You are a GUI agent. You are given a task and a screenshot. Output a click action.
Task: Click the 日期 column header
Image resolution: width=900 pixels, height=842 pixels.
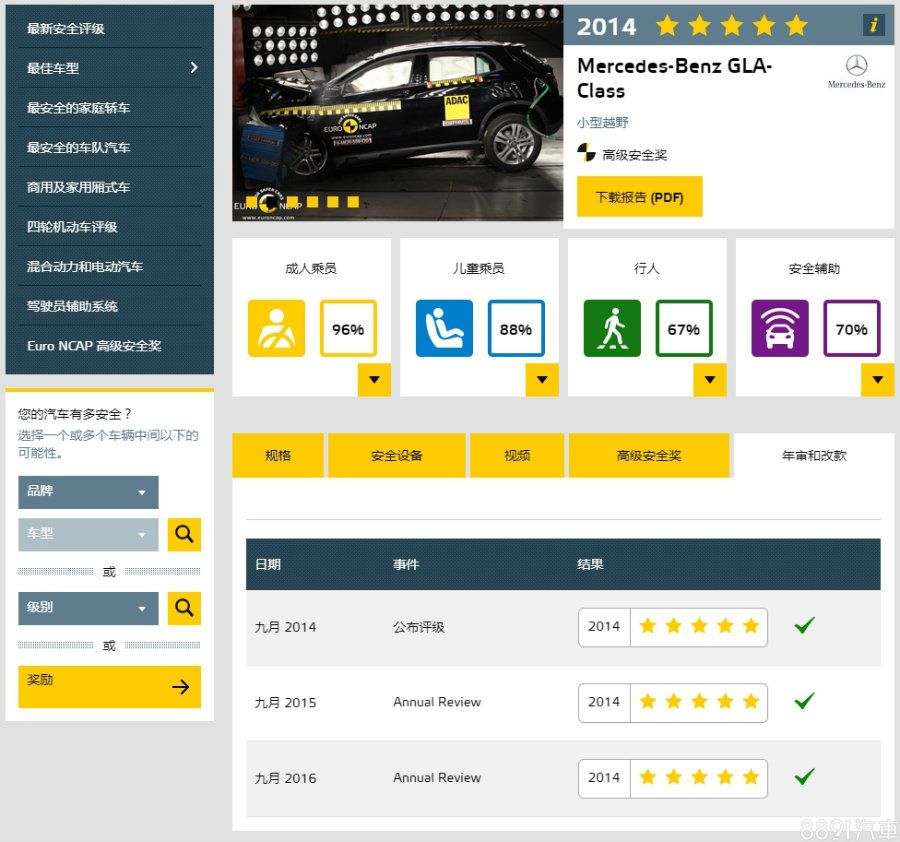(x=267, y=564)
